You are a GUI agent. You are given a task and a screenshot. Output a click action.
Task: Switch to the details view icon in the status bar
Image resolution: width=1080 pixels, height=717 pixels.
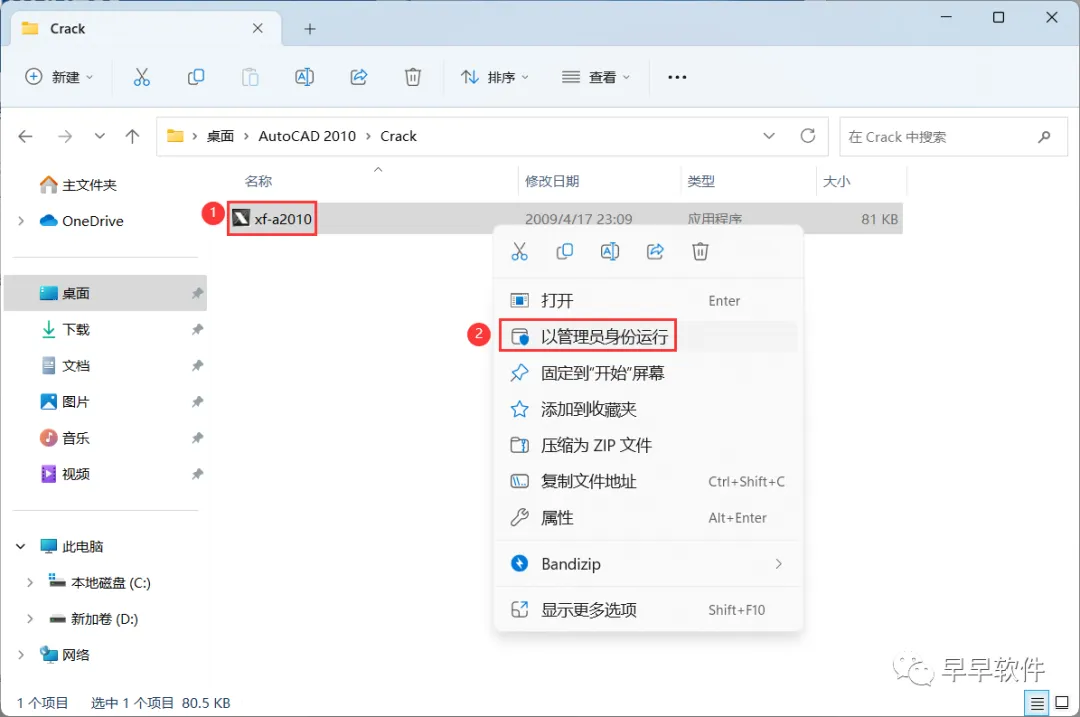click(x=1037, y=703)
